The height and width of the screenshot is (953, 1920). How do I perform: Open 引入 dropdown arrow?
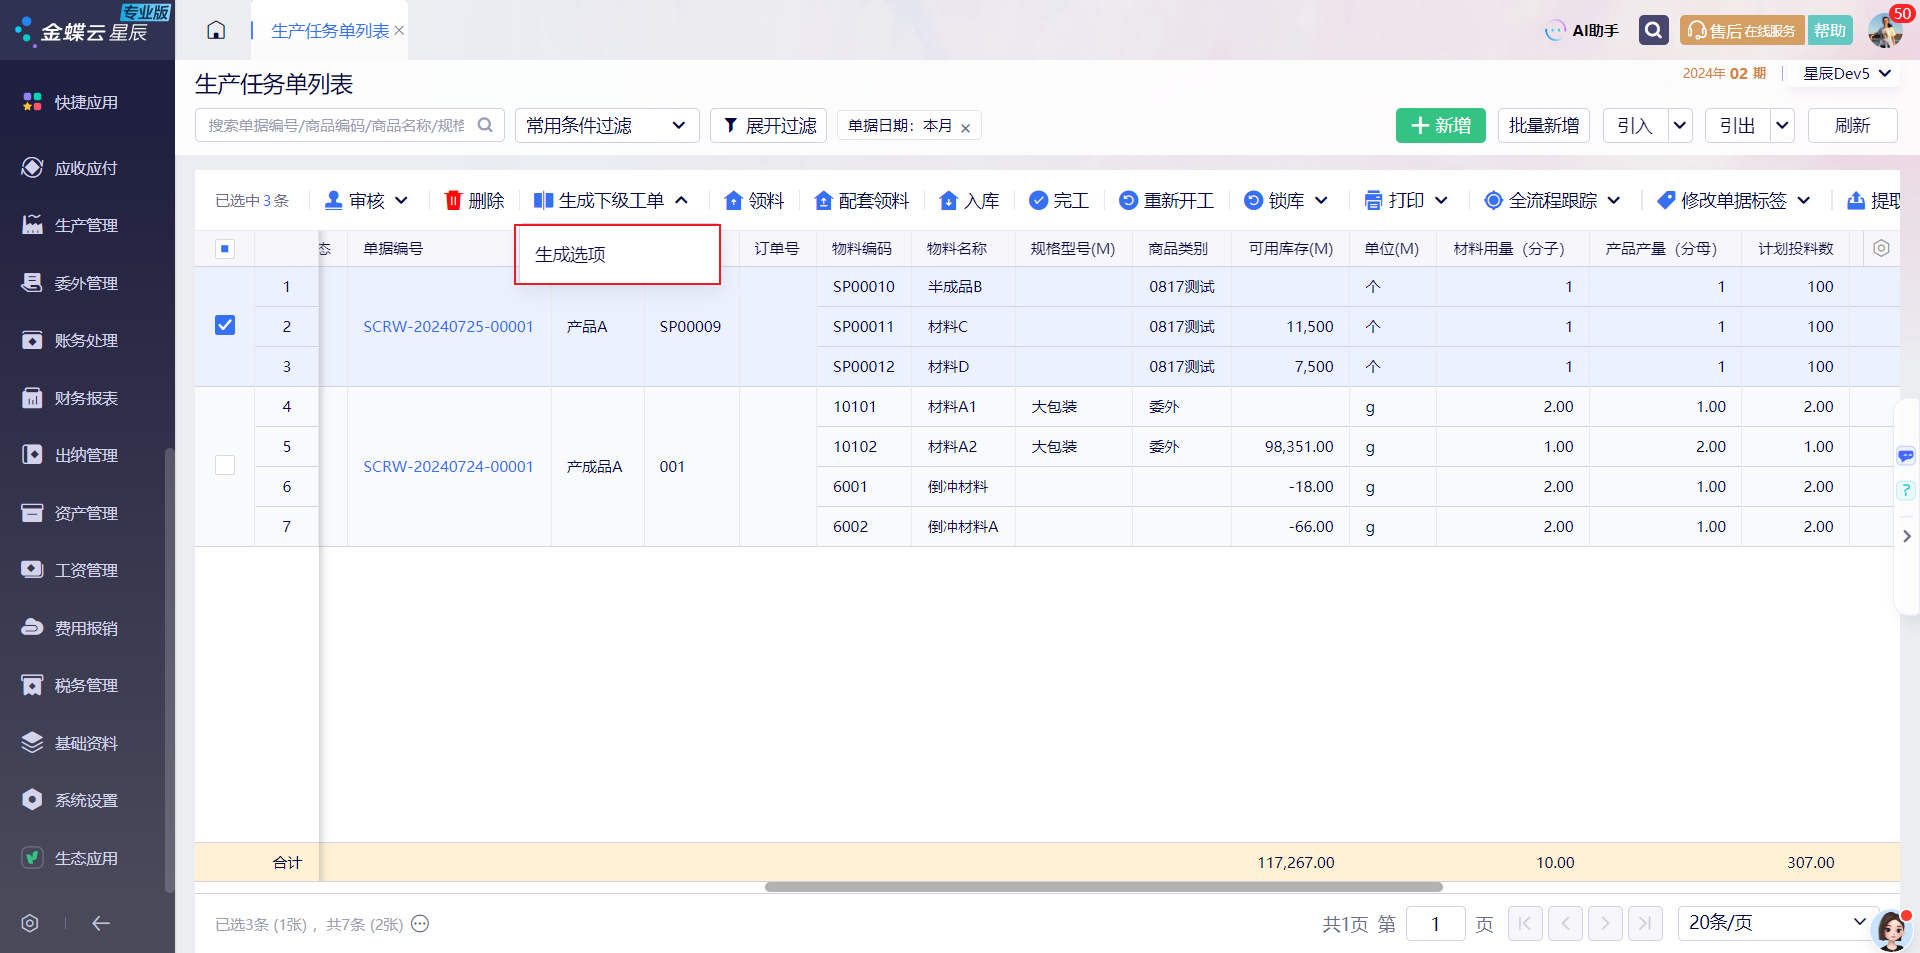pyautogui.click(x=1680, y=125)
